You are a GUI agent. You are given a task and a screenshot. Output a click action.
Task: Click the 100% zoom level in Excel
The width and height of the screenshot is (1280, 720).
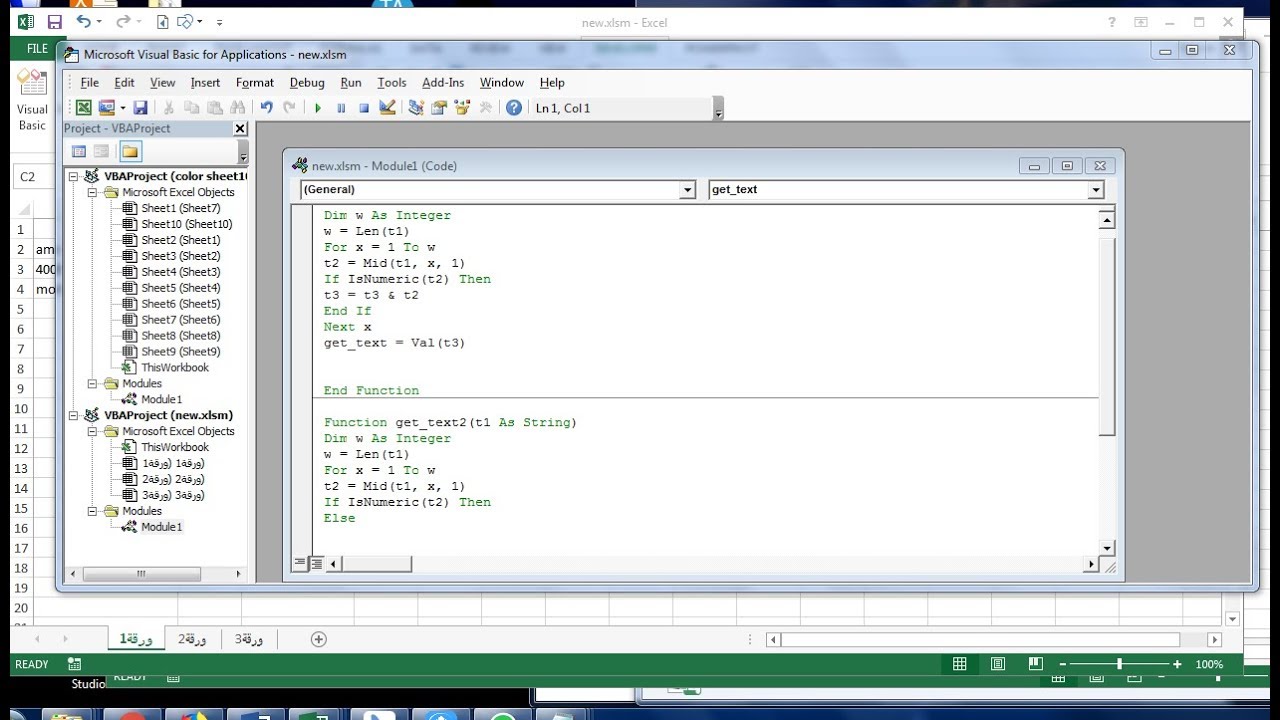pos(1209,664)
